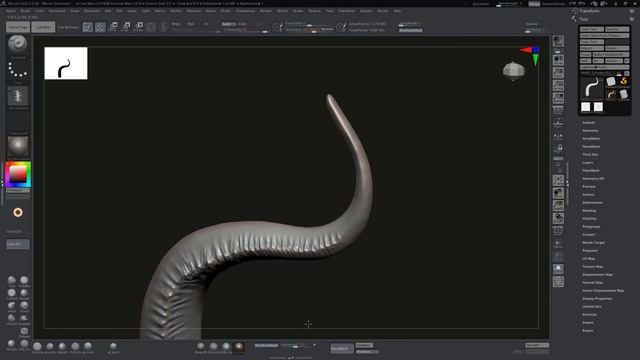This screenshot has width=640, height=360.
Task: Expand the Subtool subpalette
Action: (589, 122)
